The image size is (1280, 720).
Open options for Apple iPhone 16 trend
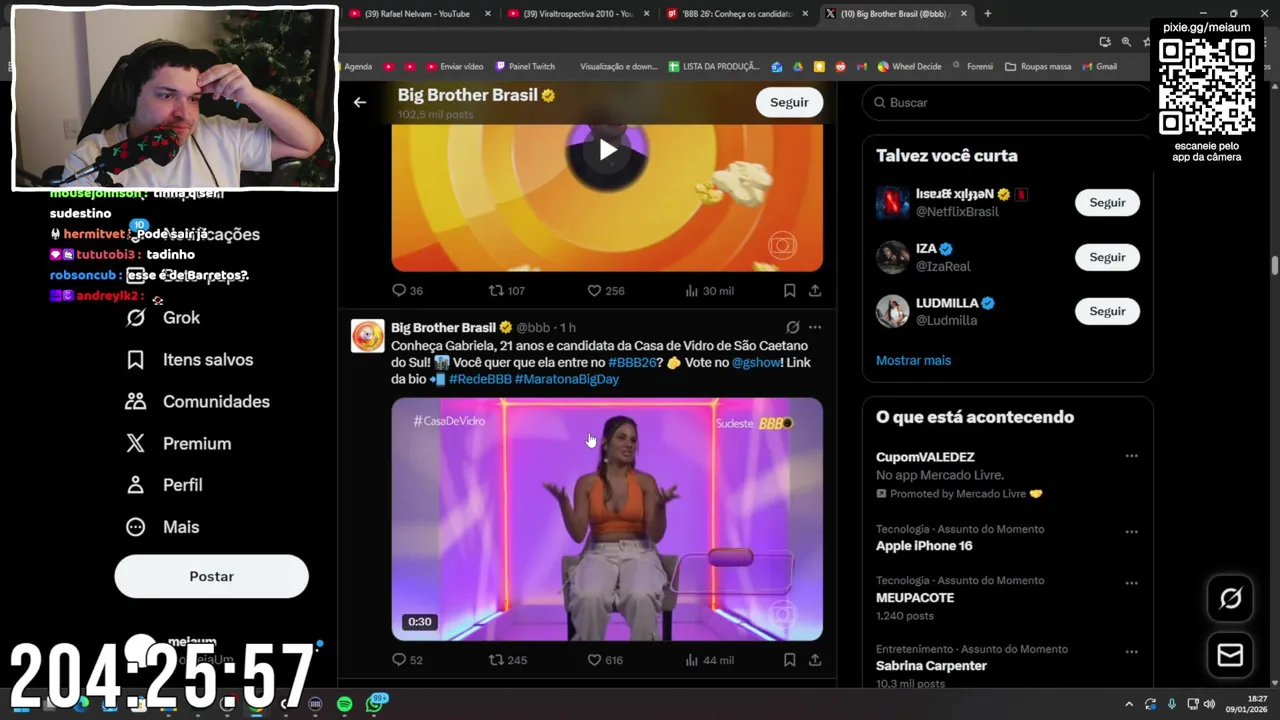pyautogui.click(x=1131, y=532)
